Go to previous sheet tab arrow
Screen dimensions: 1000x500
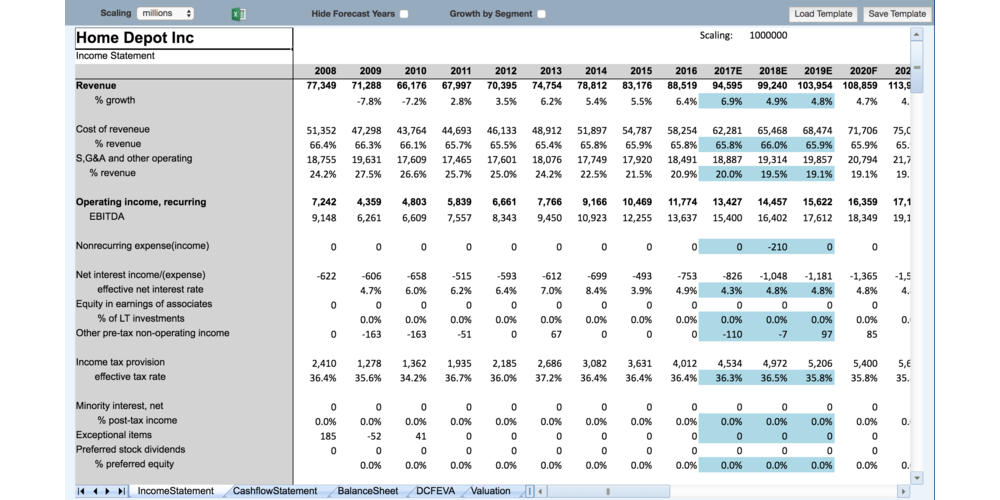(x=94, y=491)
